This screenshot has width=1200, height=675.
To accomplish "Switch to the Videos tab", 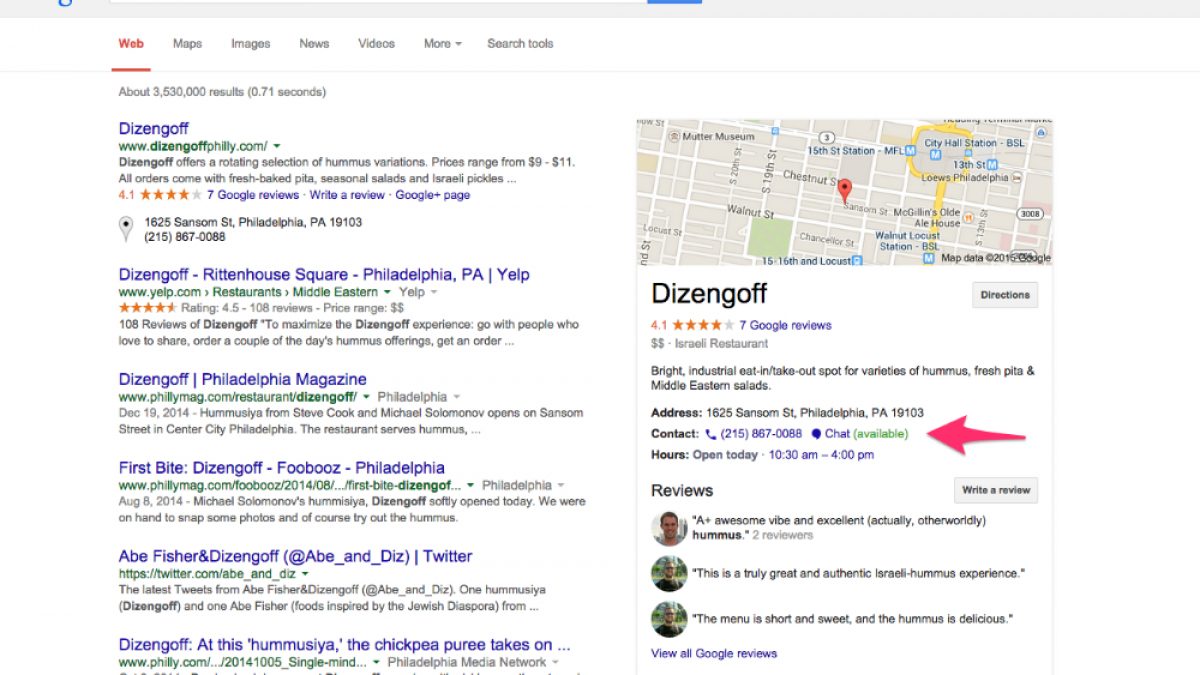I will 376,44.
